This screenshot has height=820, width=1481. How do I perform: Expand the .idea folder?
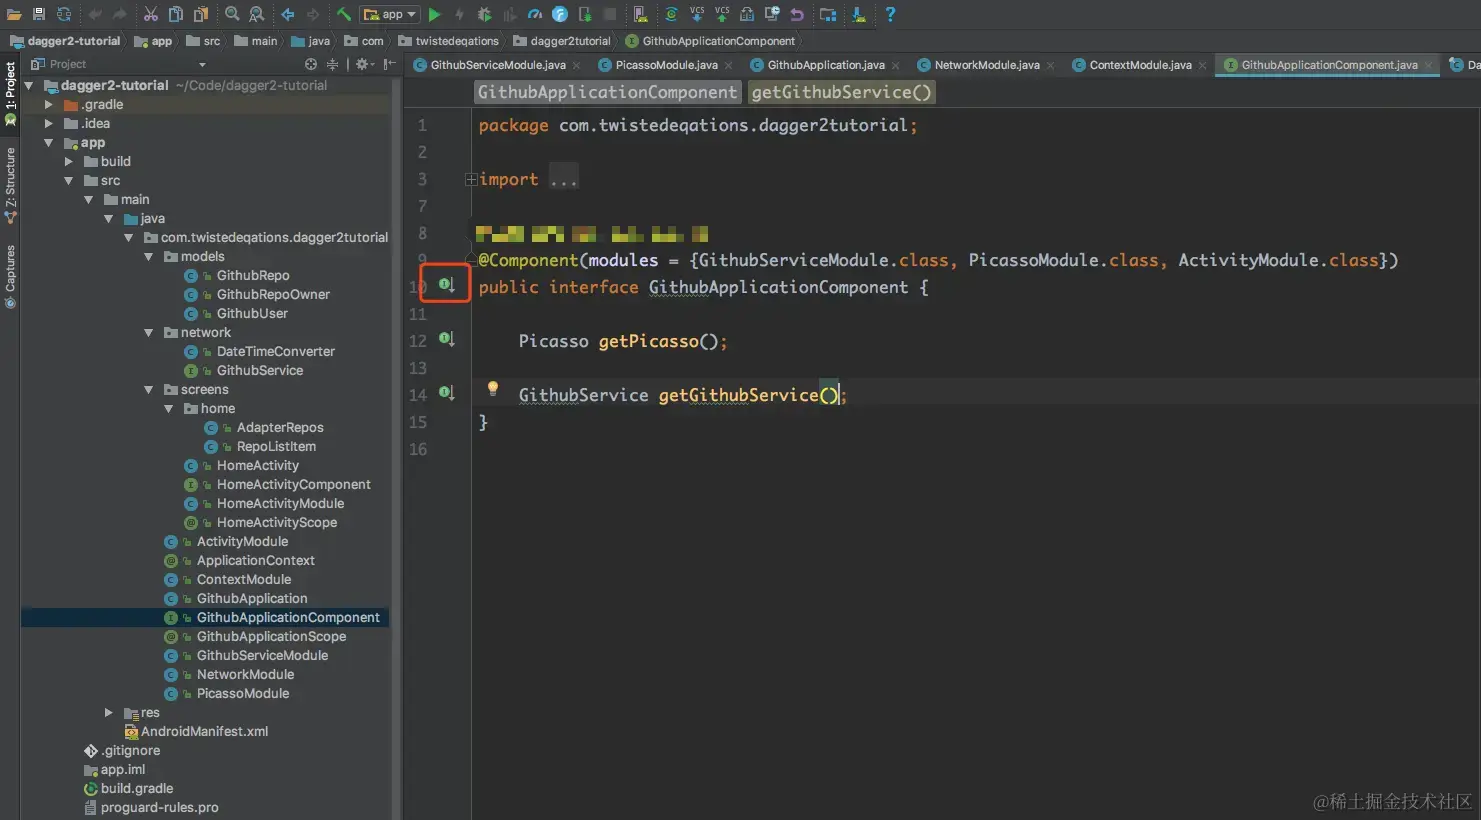click(x=48, y=123)
